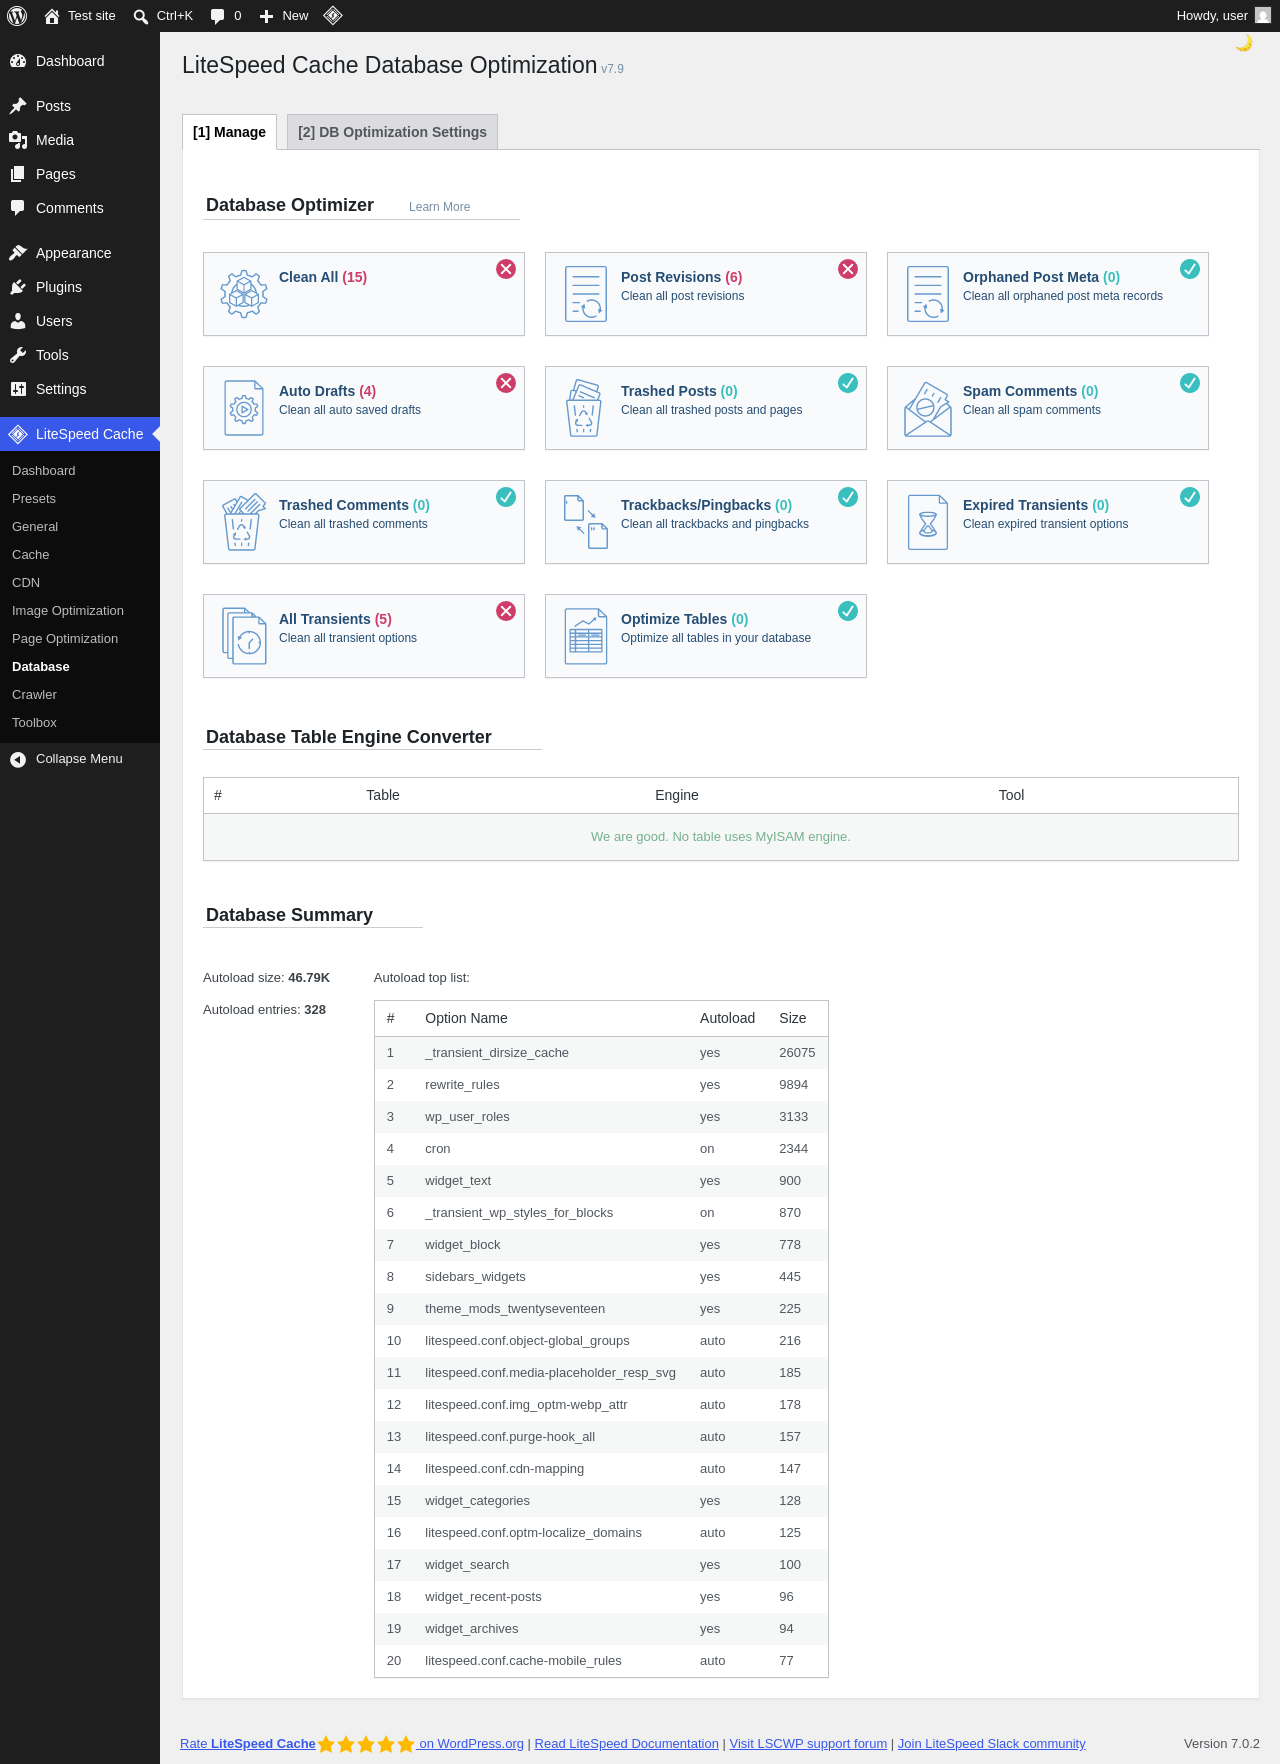This screenshot has width=1280, height=1764.
Task: Click the Post Revisions document icon
Action: (586, 294)
